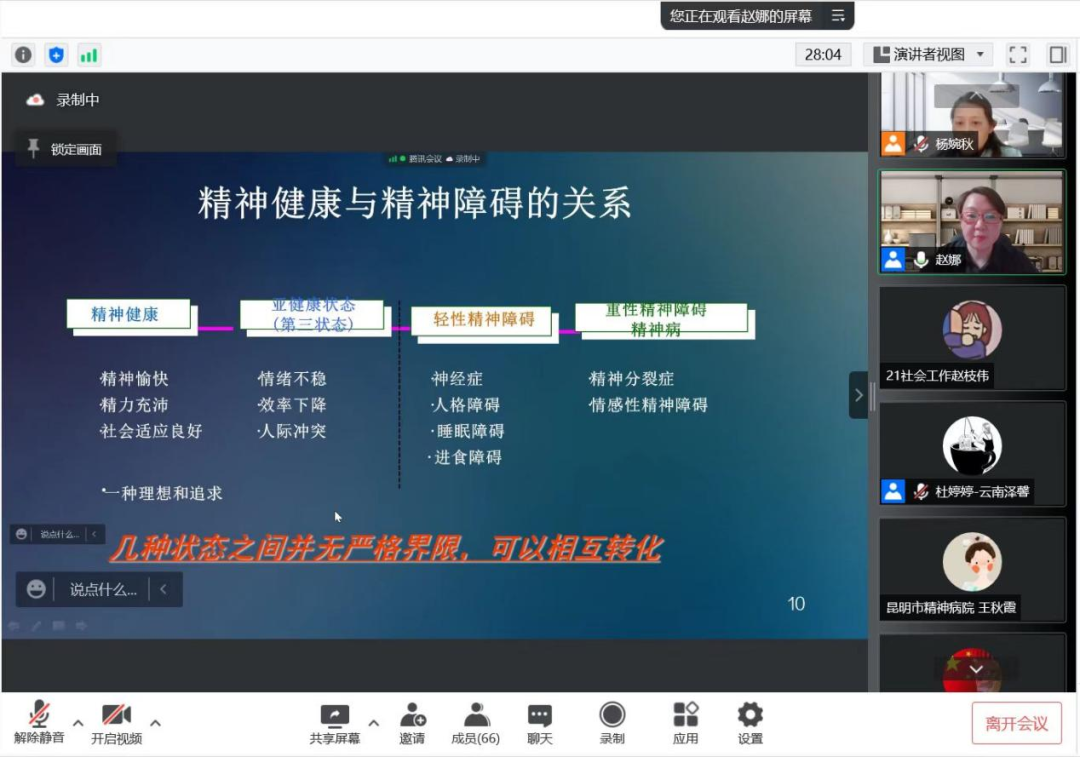Open the speaker view (演讲者视图) dropdown

click(x=928, y=55)
